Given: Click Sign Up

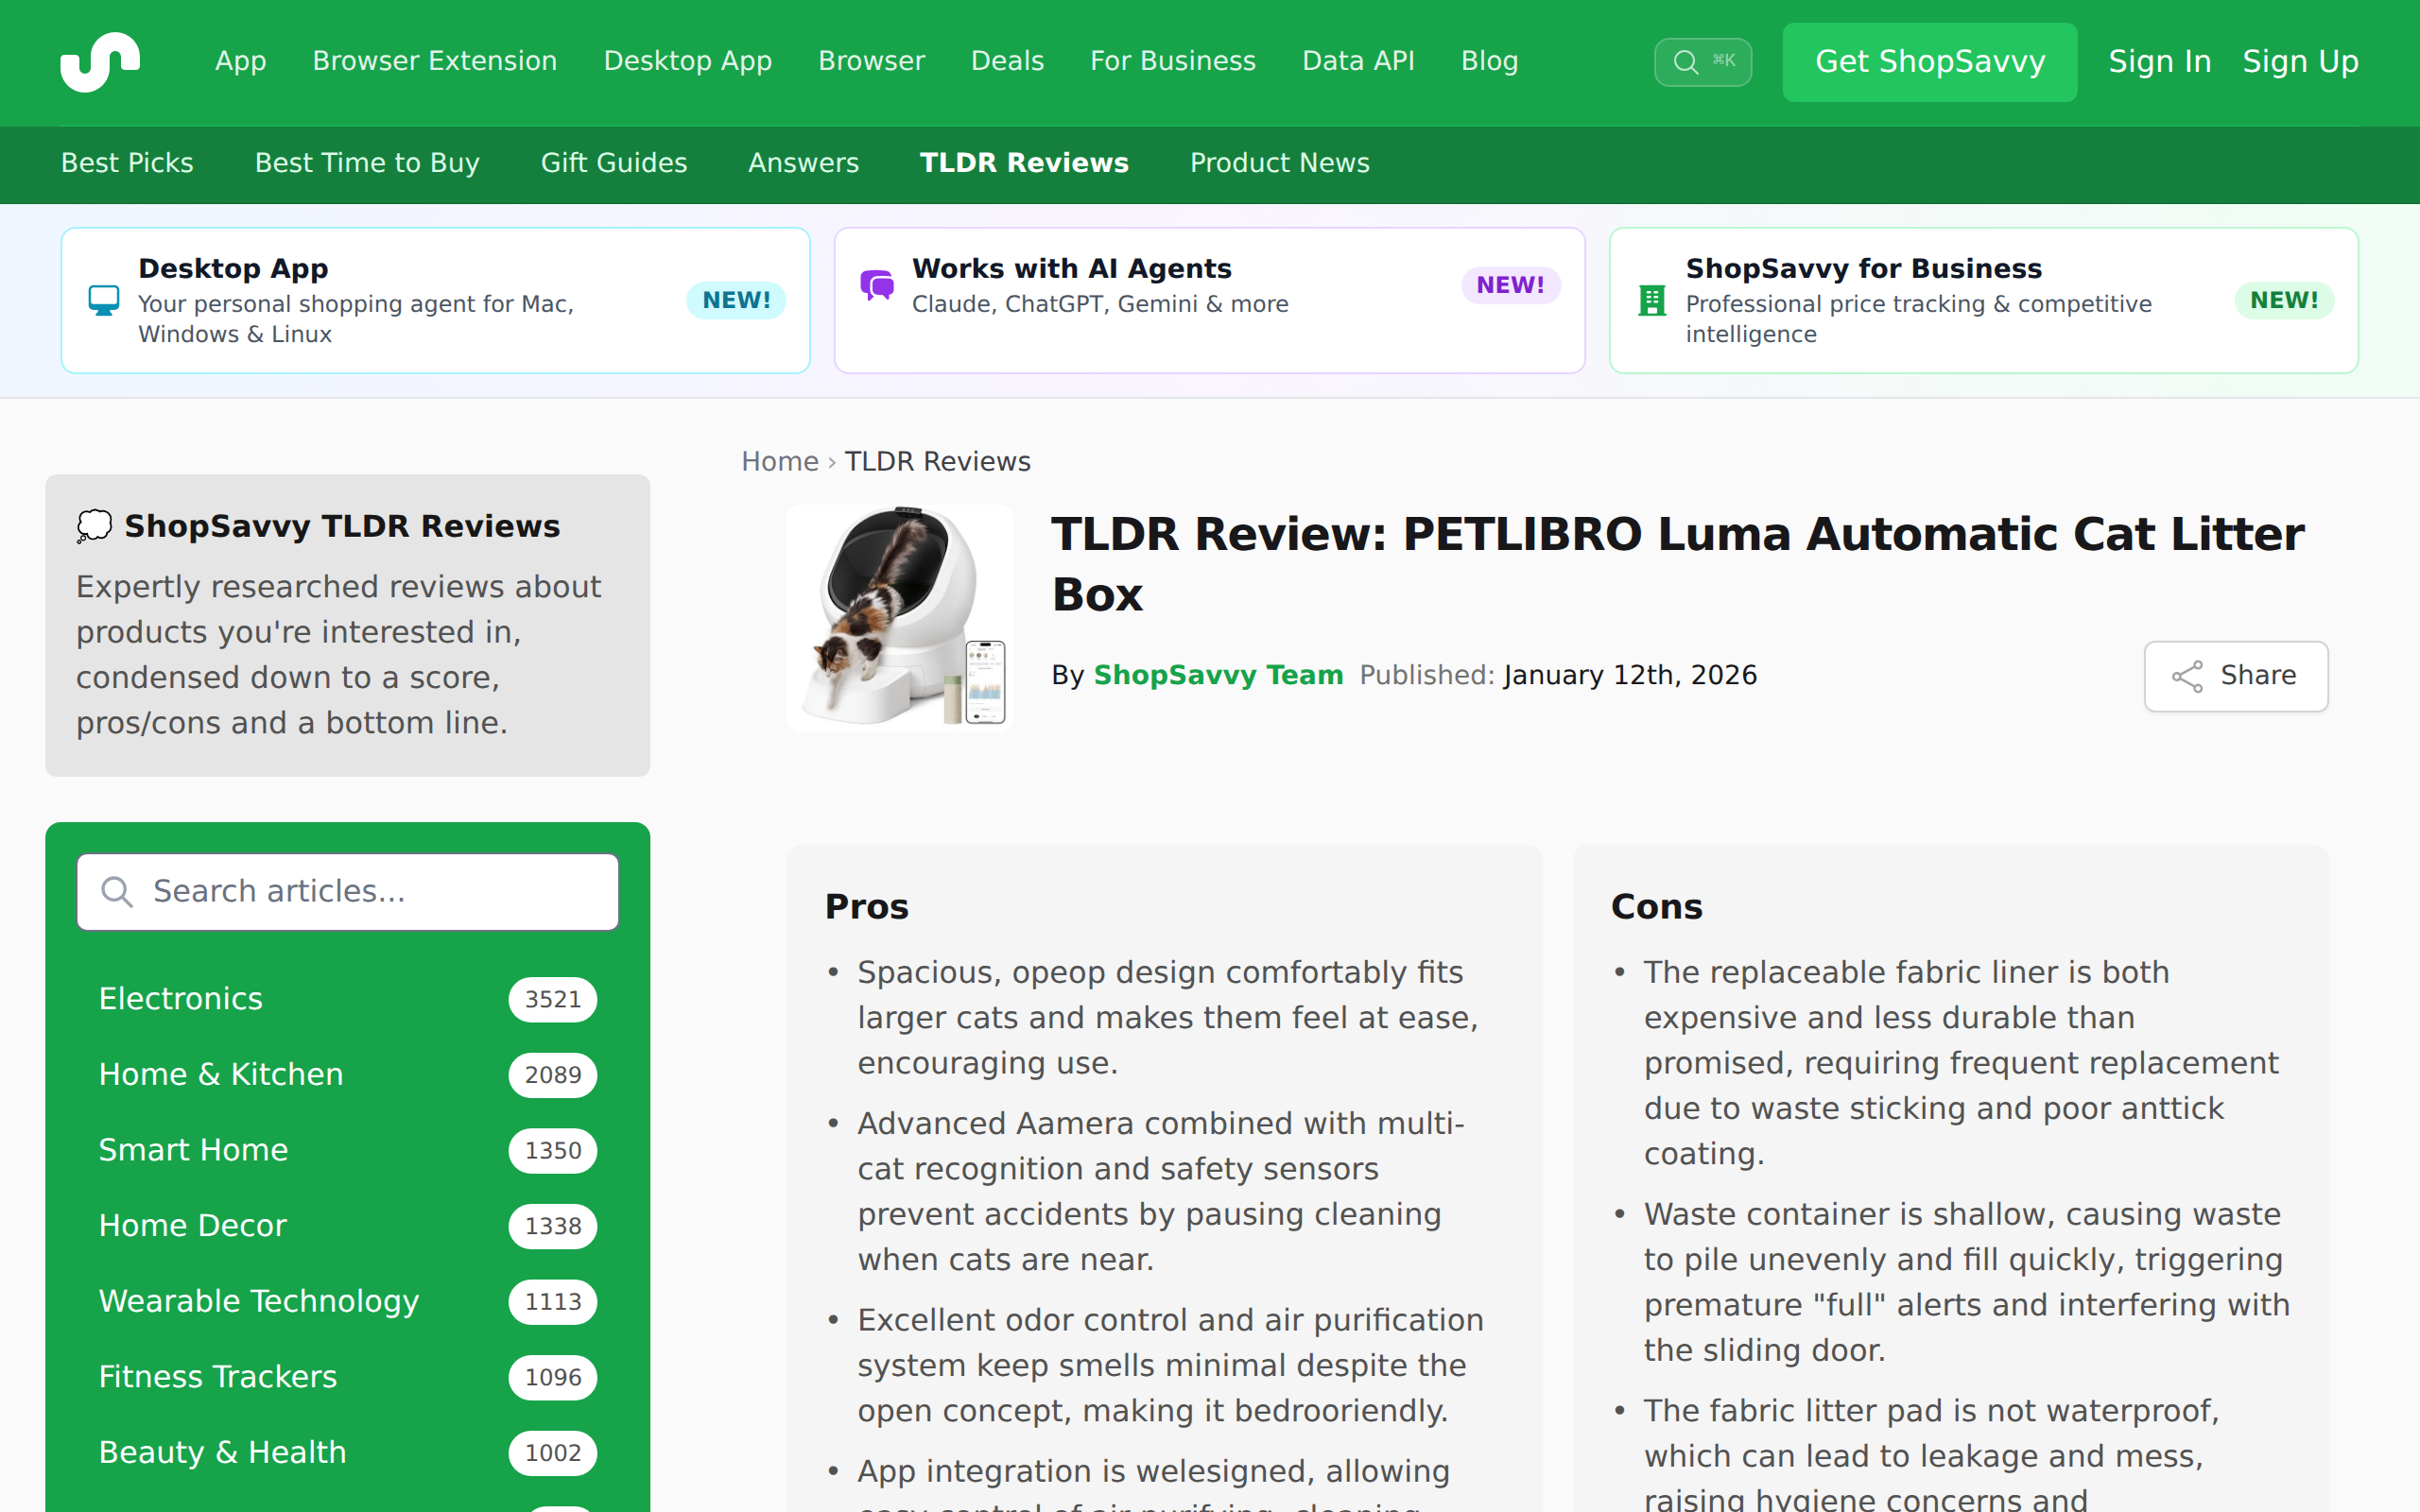Looking at the screenshot, I should tap(2300, 62).
